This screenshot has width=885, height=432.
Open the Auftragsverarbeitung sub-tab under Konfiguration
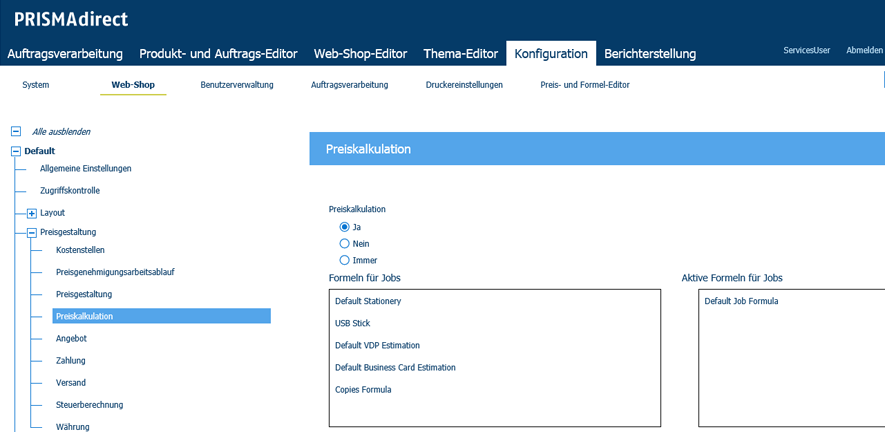coord(349,85)
